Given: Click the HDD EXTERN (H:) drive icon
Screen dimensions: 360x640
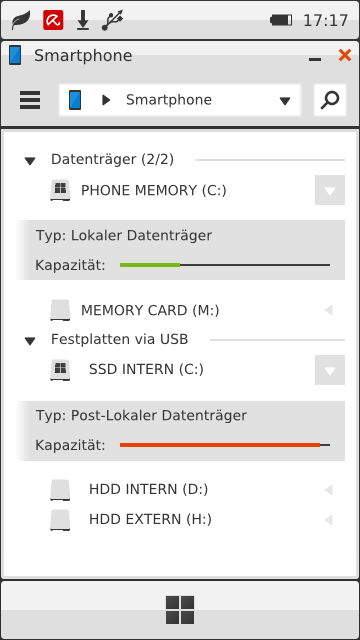Looking at the screenshot, I should pyautogui.click(x=60, y=520).
